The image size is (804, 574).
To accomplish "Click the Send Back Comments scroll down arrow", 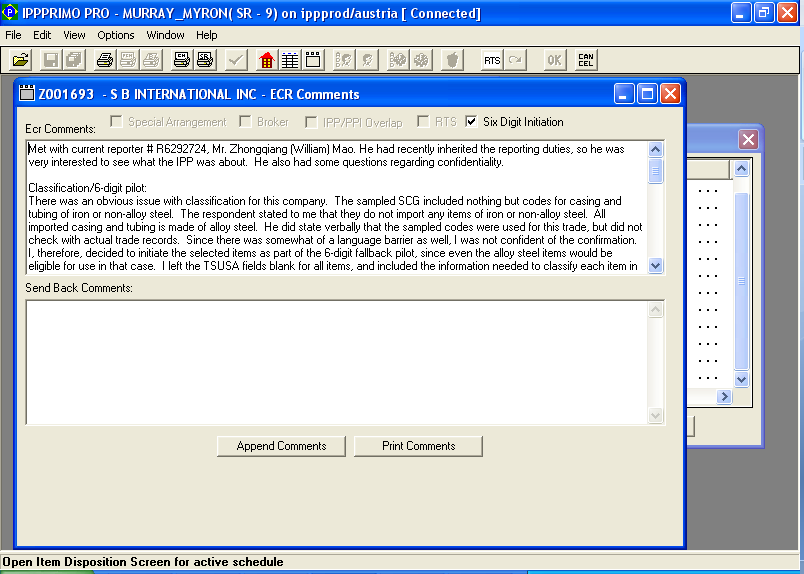I will (655, 415).
